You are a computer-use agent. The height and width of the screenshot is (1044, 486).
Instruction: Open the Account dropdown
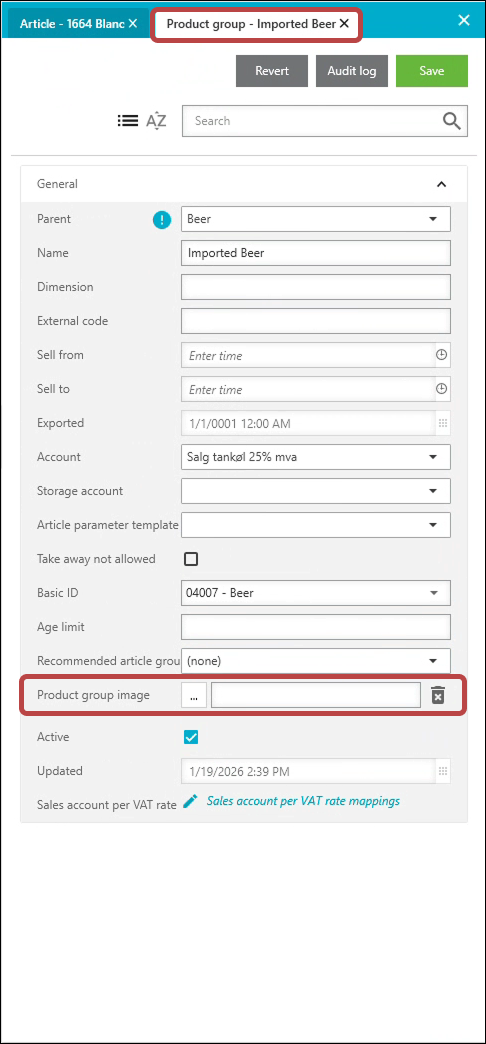tap(316, 457)
